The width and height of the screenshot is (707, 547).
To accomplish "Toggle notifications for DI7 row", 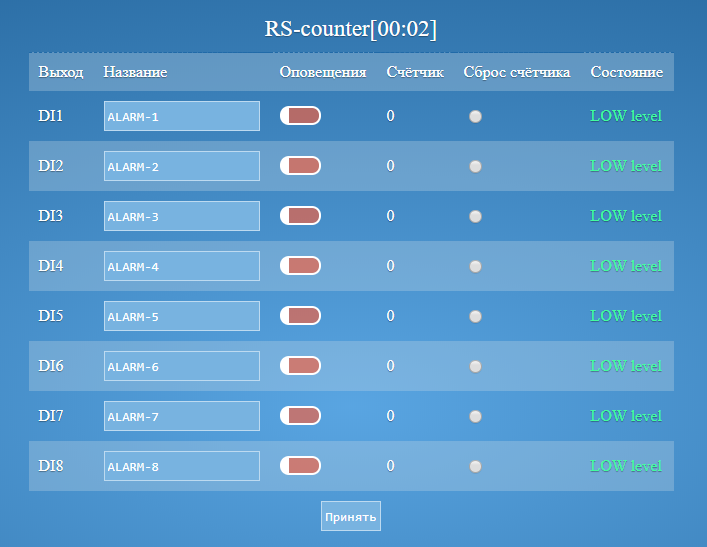I will tap(300, 416).
